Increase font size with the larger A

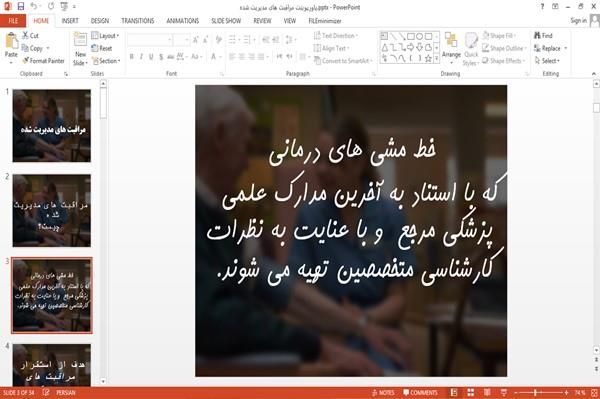196,39
